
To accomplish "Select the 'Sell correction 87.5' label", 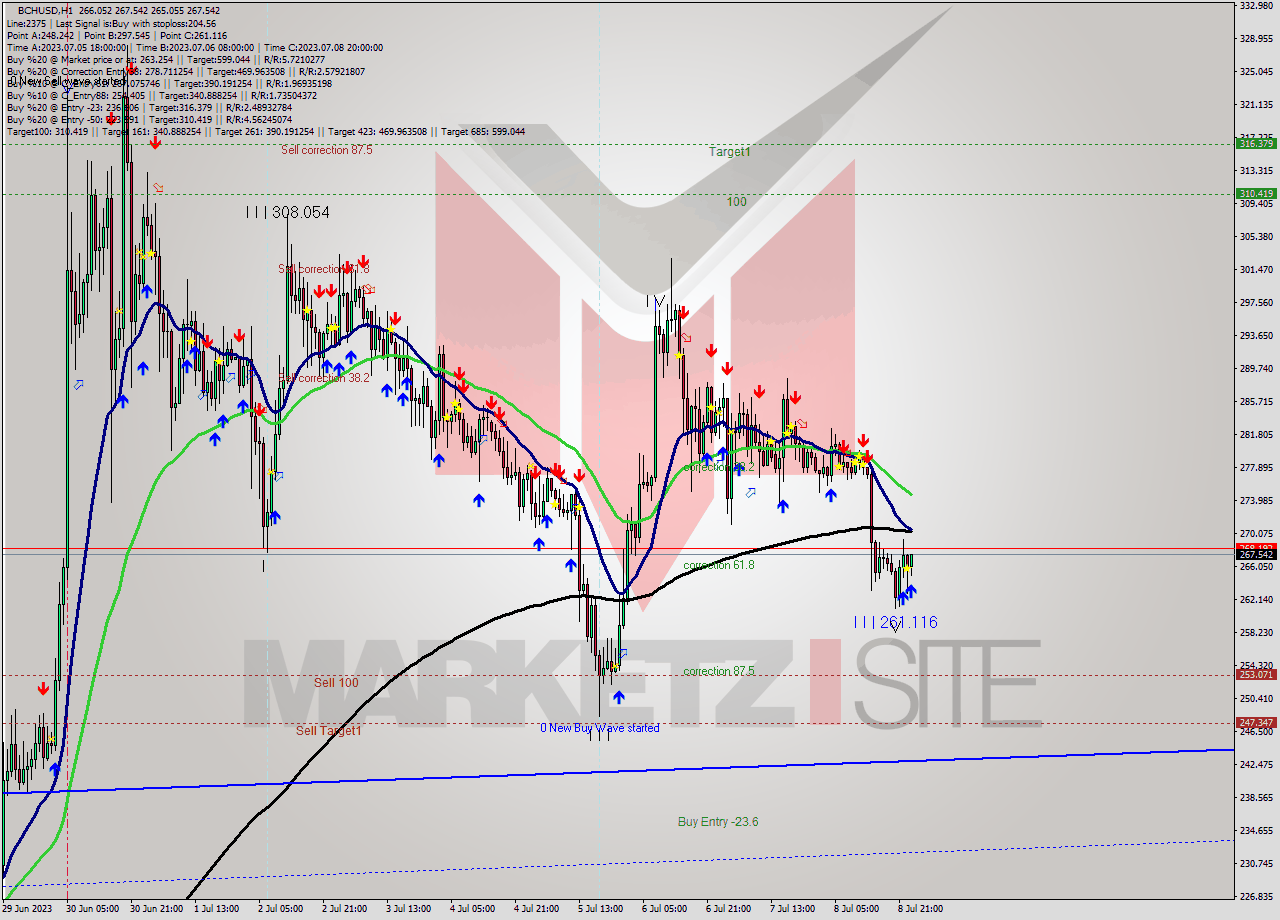I will click(x=327, y=150).
